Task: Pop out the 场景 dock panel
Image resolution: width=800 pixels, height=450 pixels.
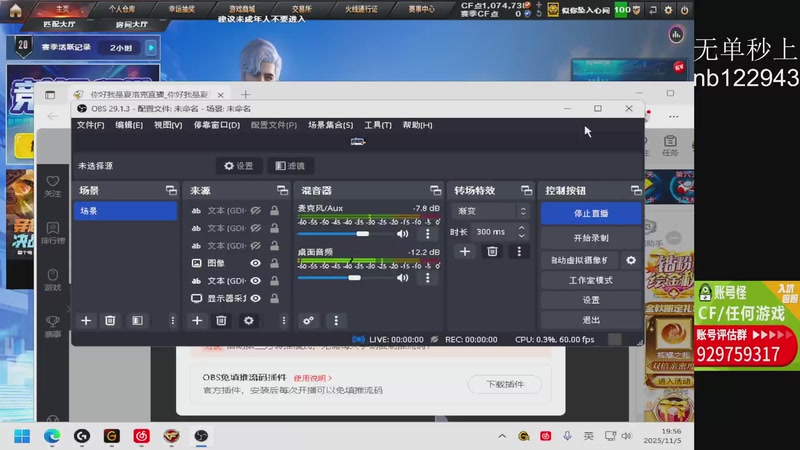Action: click(171, 190)
